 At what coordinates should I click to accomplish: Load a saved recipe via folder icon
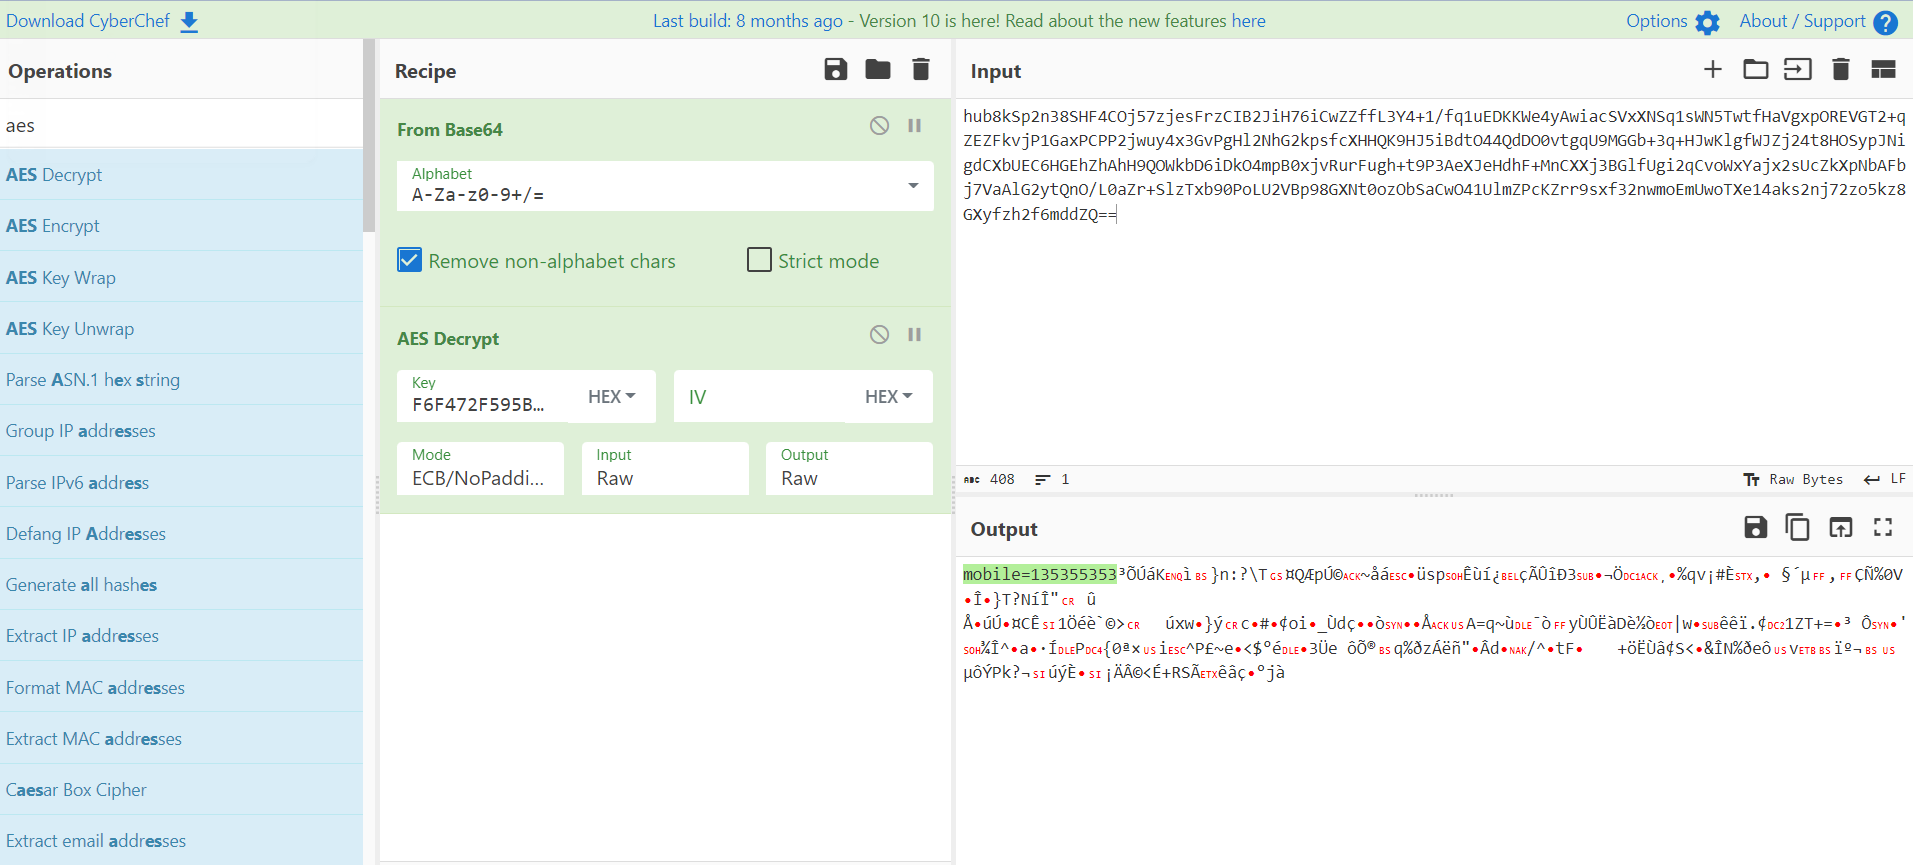click(877, 69)
